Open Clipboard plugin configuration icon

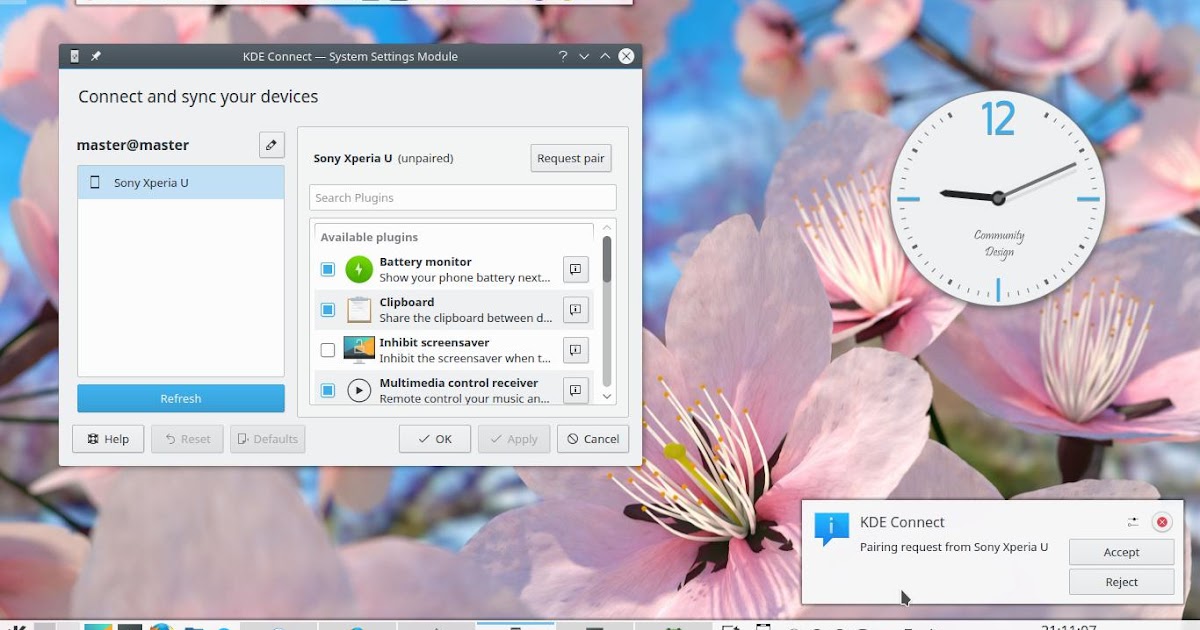[x=575, y=309]
